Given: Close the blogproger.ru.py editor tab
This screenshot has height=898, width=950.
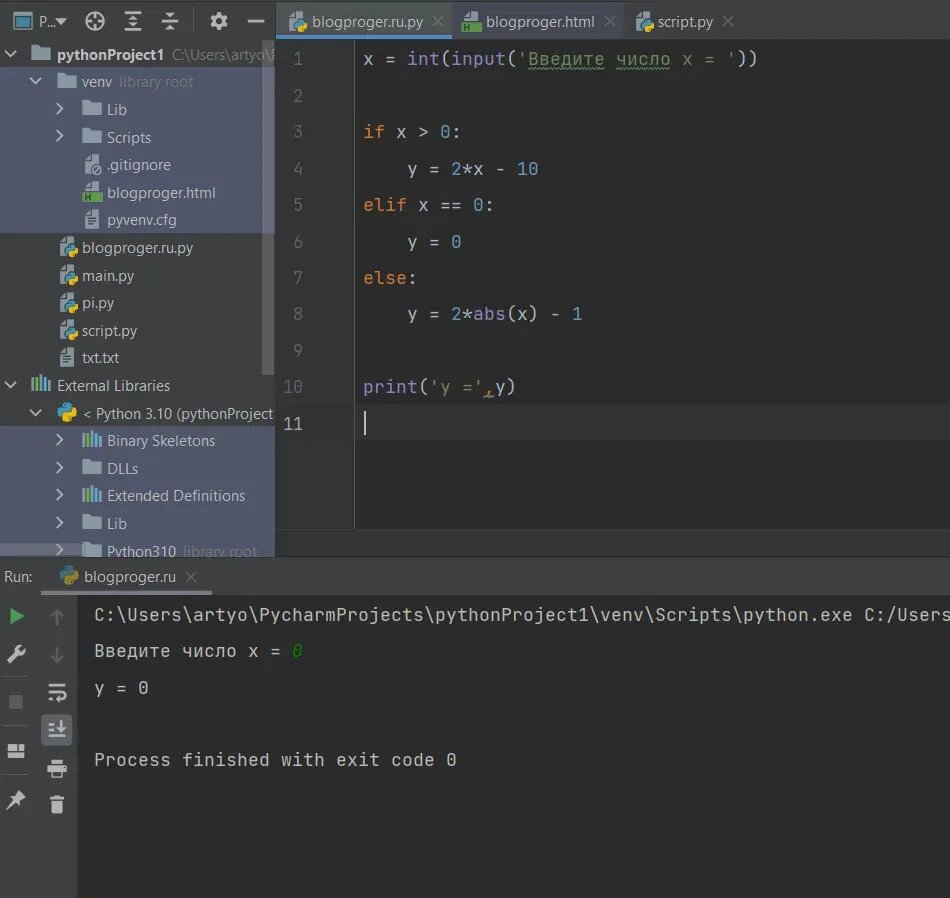Looking at the screenshot, I should [438, 22].
